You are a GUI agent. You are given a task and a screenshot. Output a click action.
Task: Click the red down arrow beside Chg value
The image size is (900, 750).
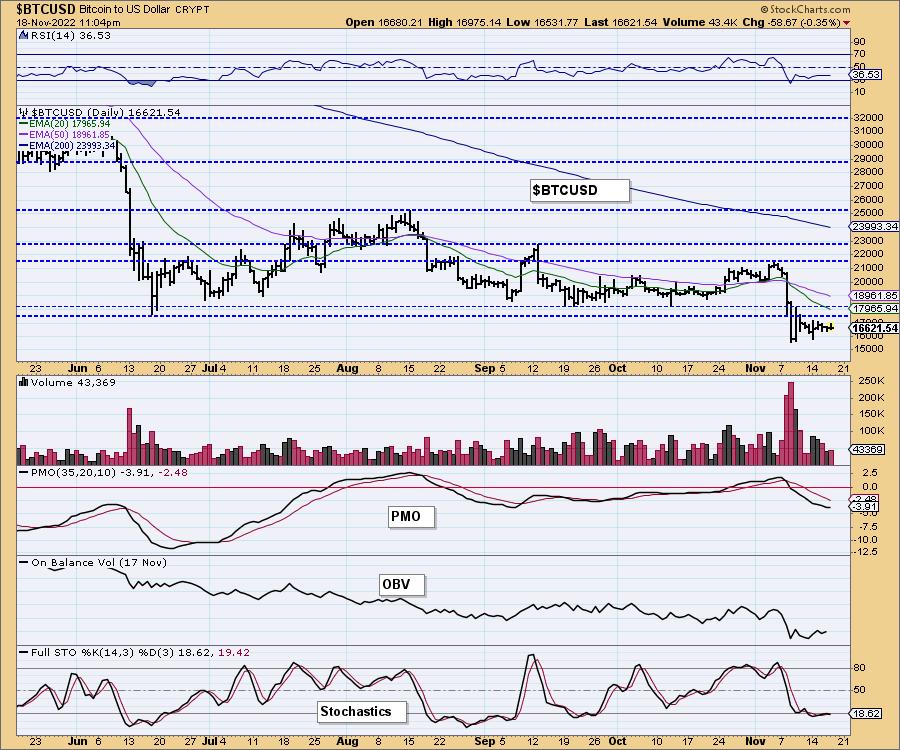pyautogui.click(x=847, y=23)
